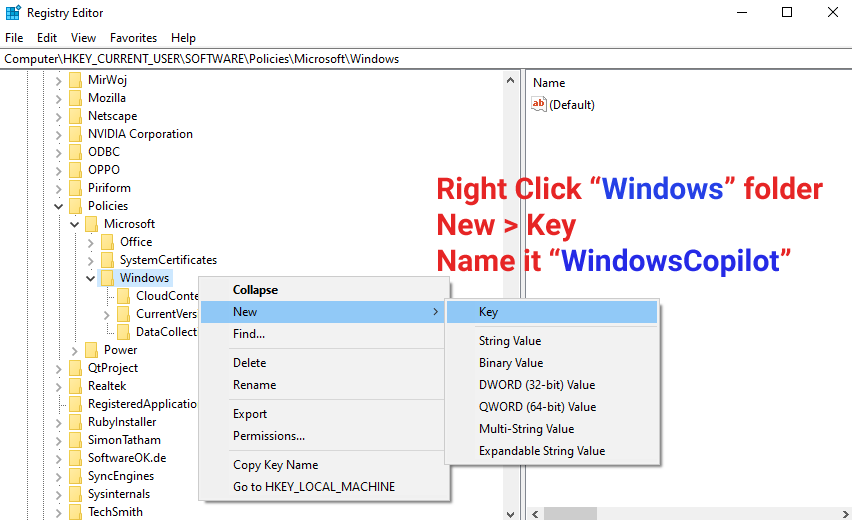Choose Binary Value from the submenu
Image resolution: width=852 pixels, height=520 pixels.
coord(552,363)
